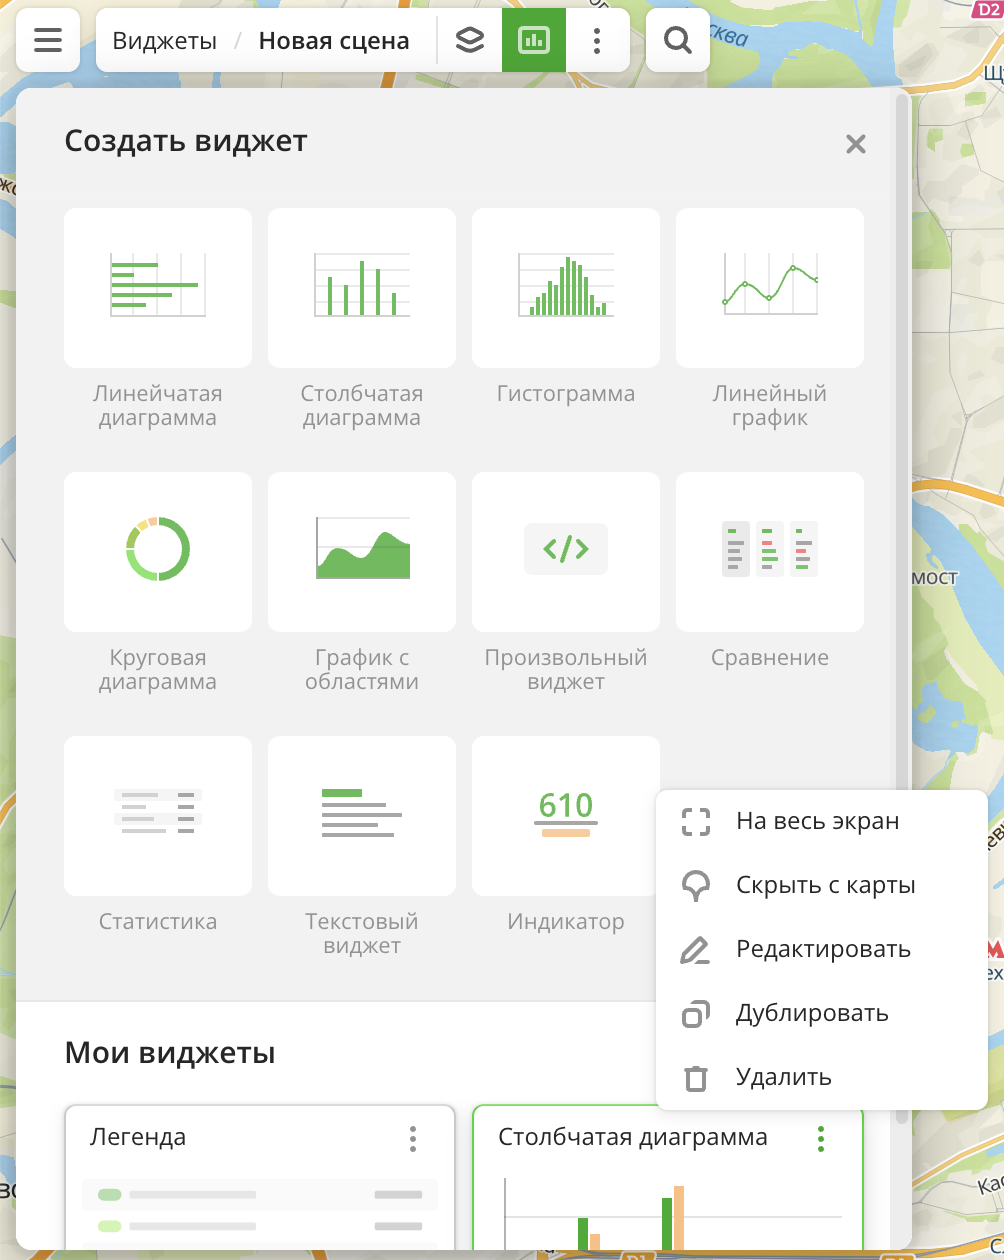Select the Сравнение widget tile
This screenshot has width=1004, height=1260.
coord(770,552)
